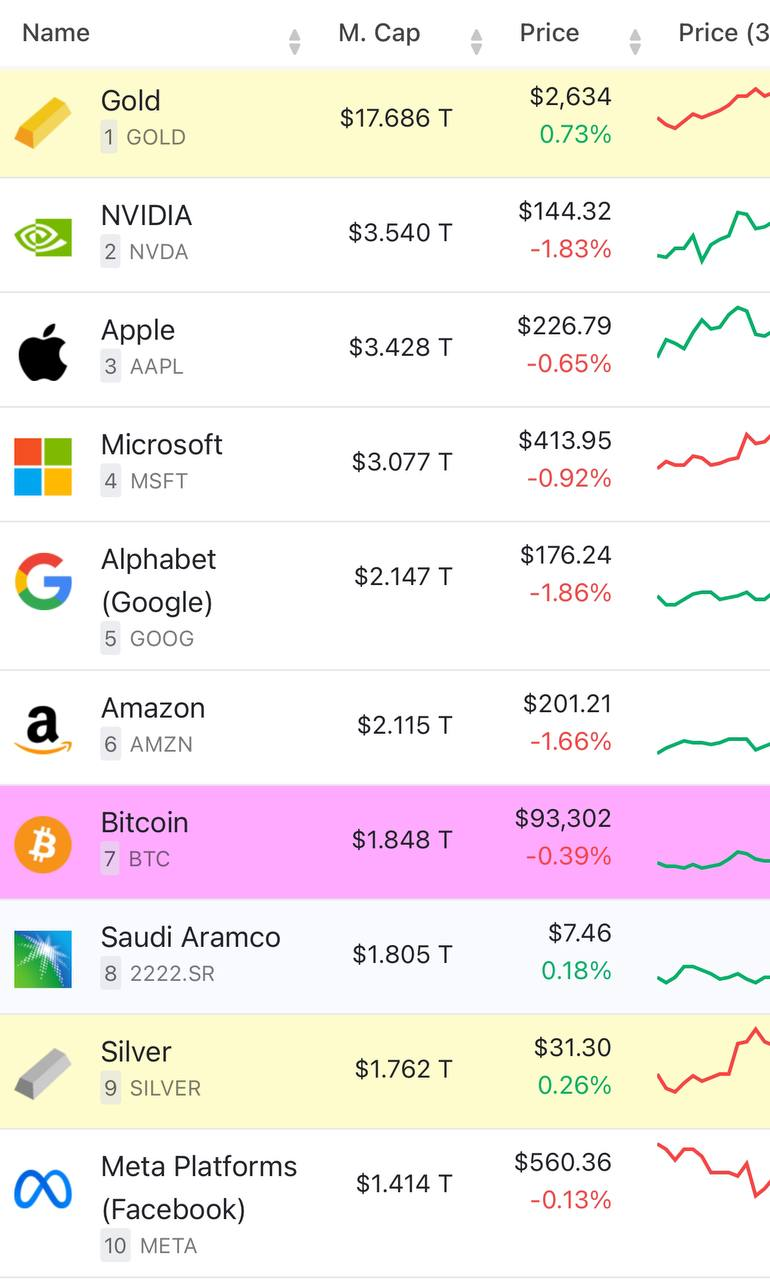This screenshot has height=1280, width=770.
Task: Click the Amazon logo icon
Action: (x=43, y=730)
